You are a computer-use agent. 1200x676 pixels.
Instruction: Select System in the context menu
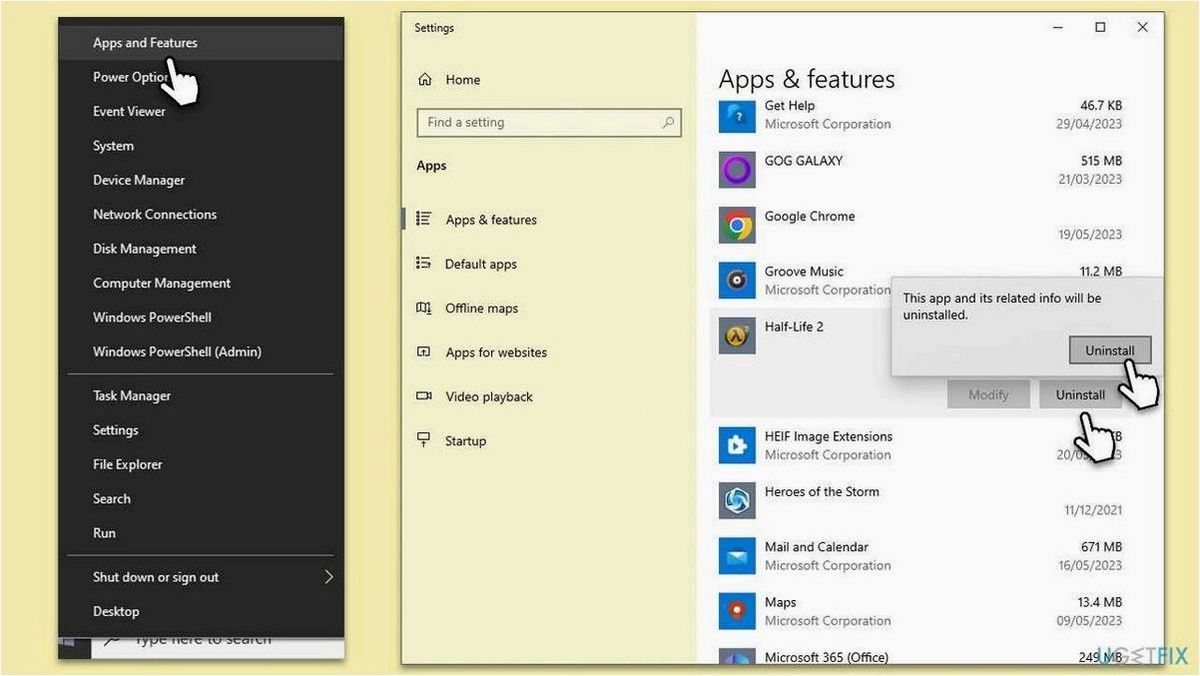(x=113, y=146)
